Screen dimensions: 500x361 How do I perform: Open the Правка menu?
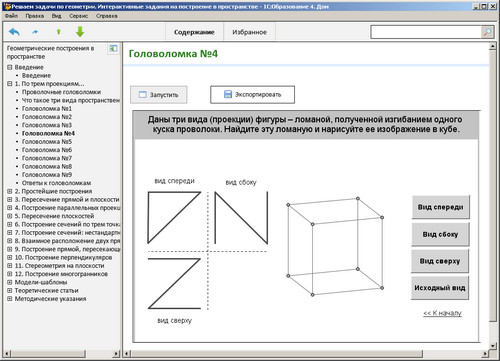pos(34,16)
